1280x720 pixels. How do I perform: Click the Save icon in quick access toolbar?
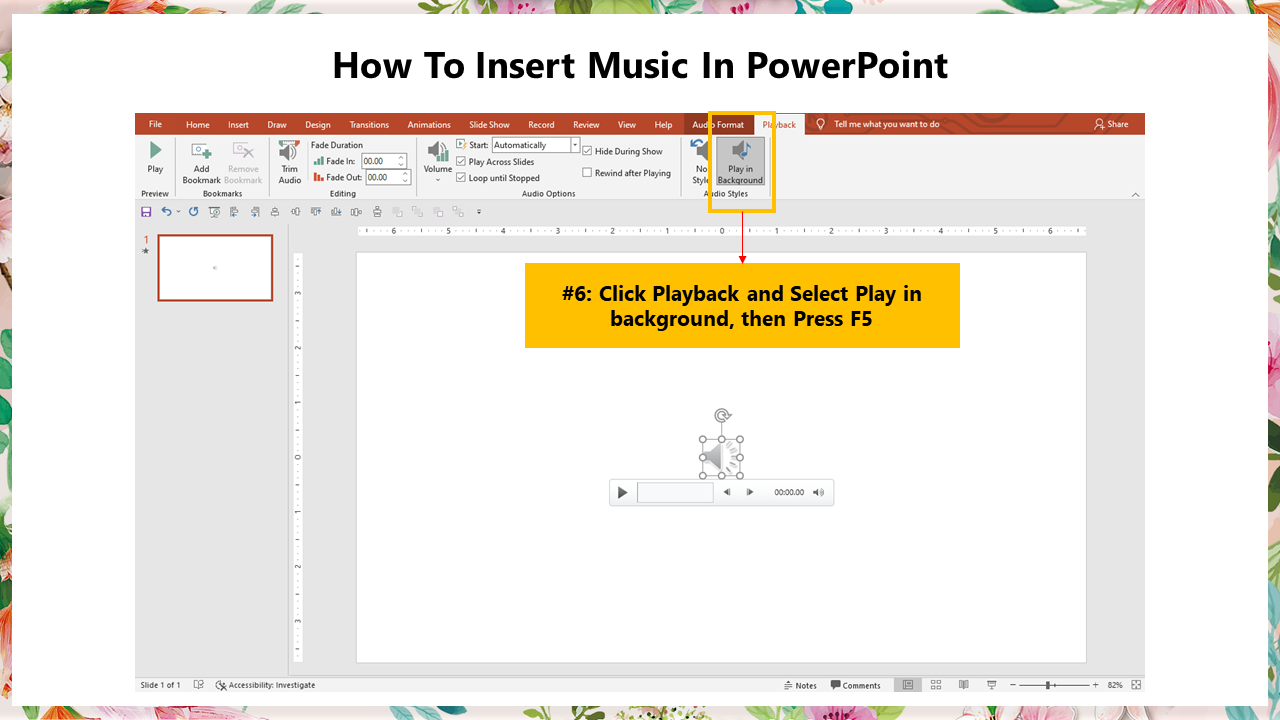point(146,212)
